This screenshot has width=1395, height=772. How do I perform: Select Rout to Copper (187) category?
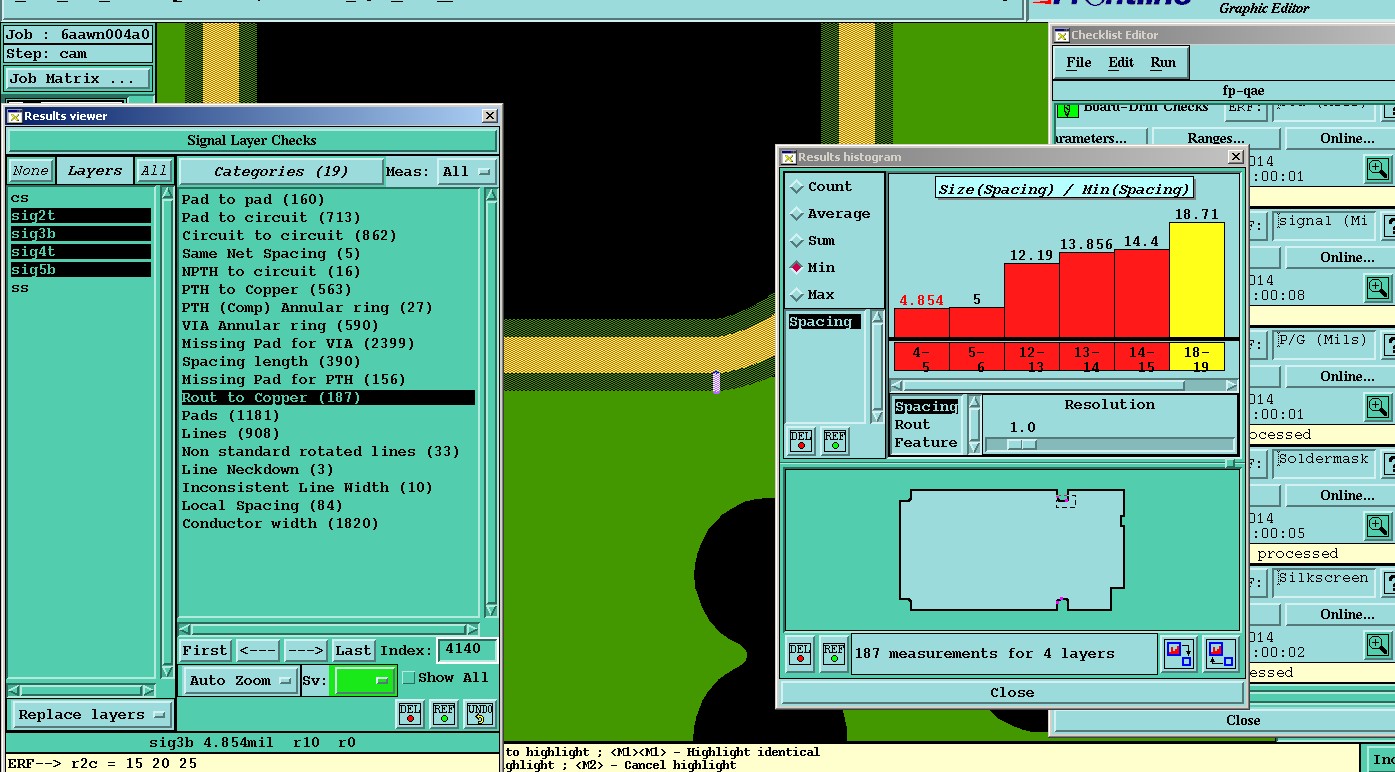coord(328,398)
